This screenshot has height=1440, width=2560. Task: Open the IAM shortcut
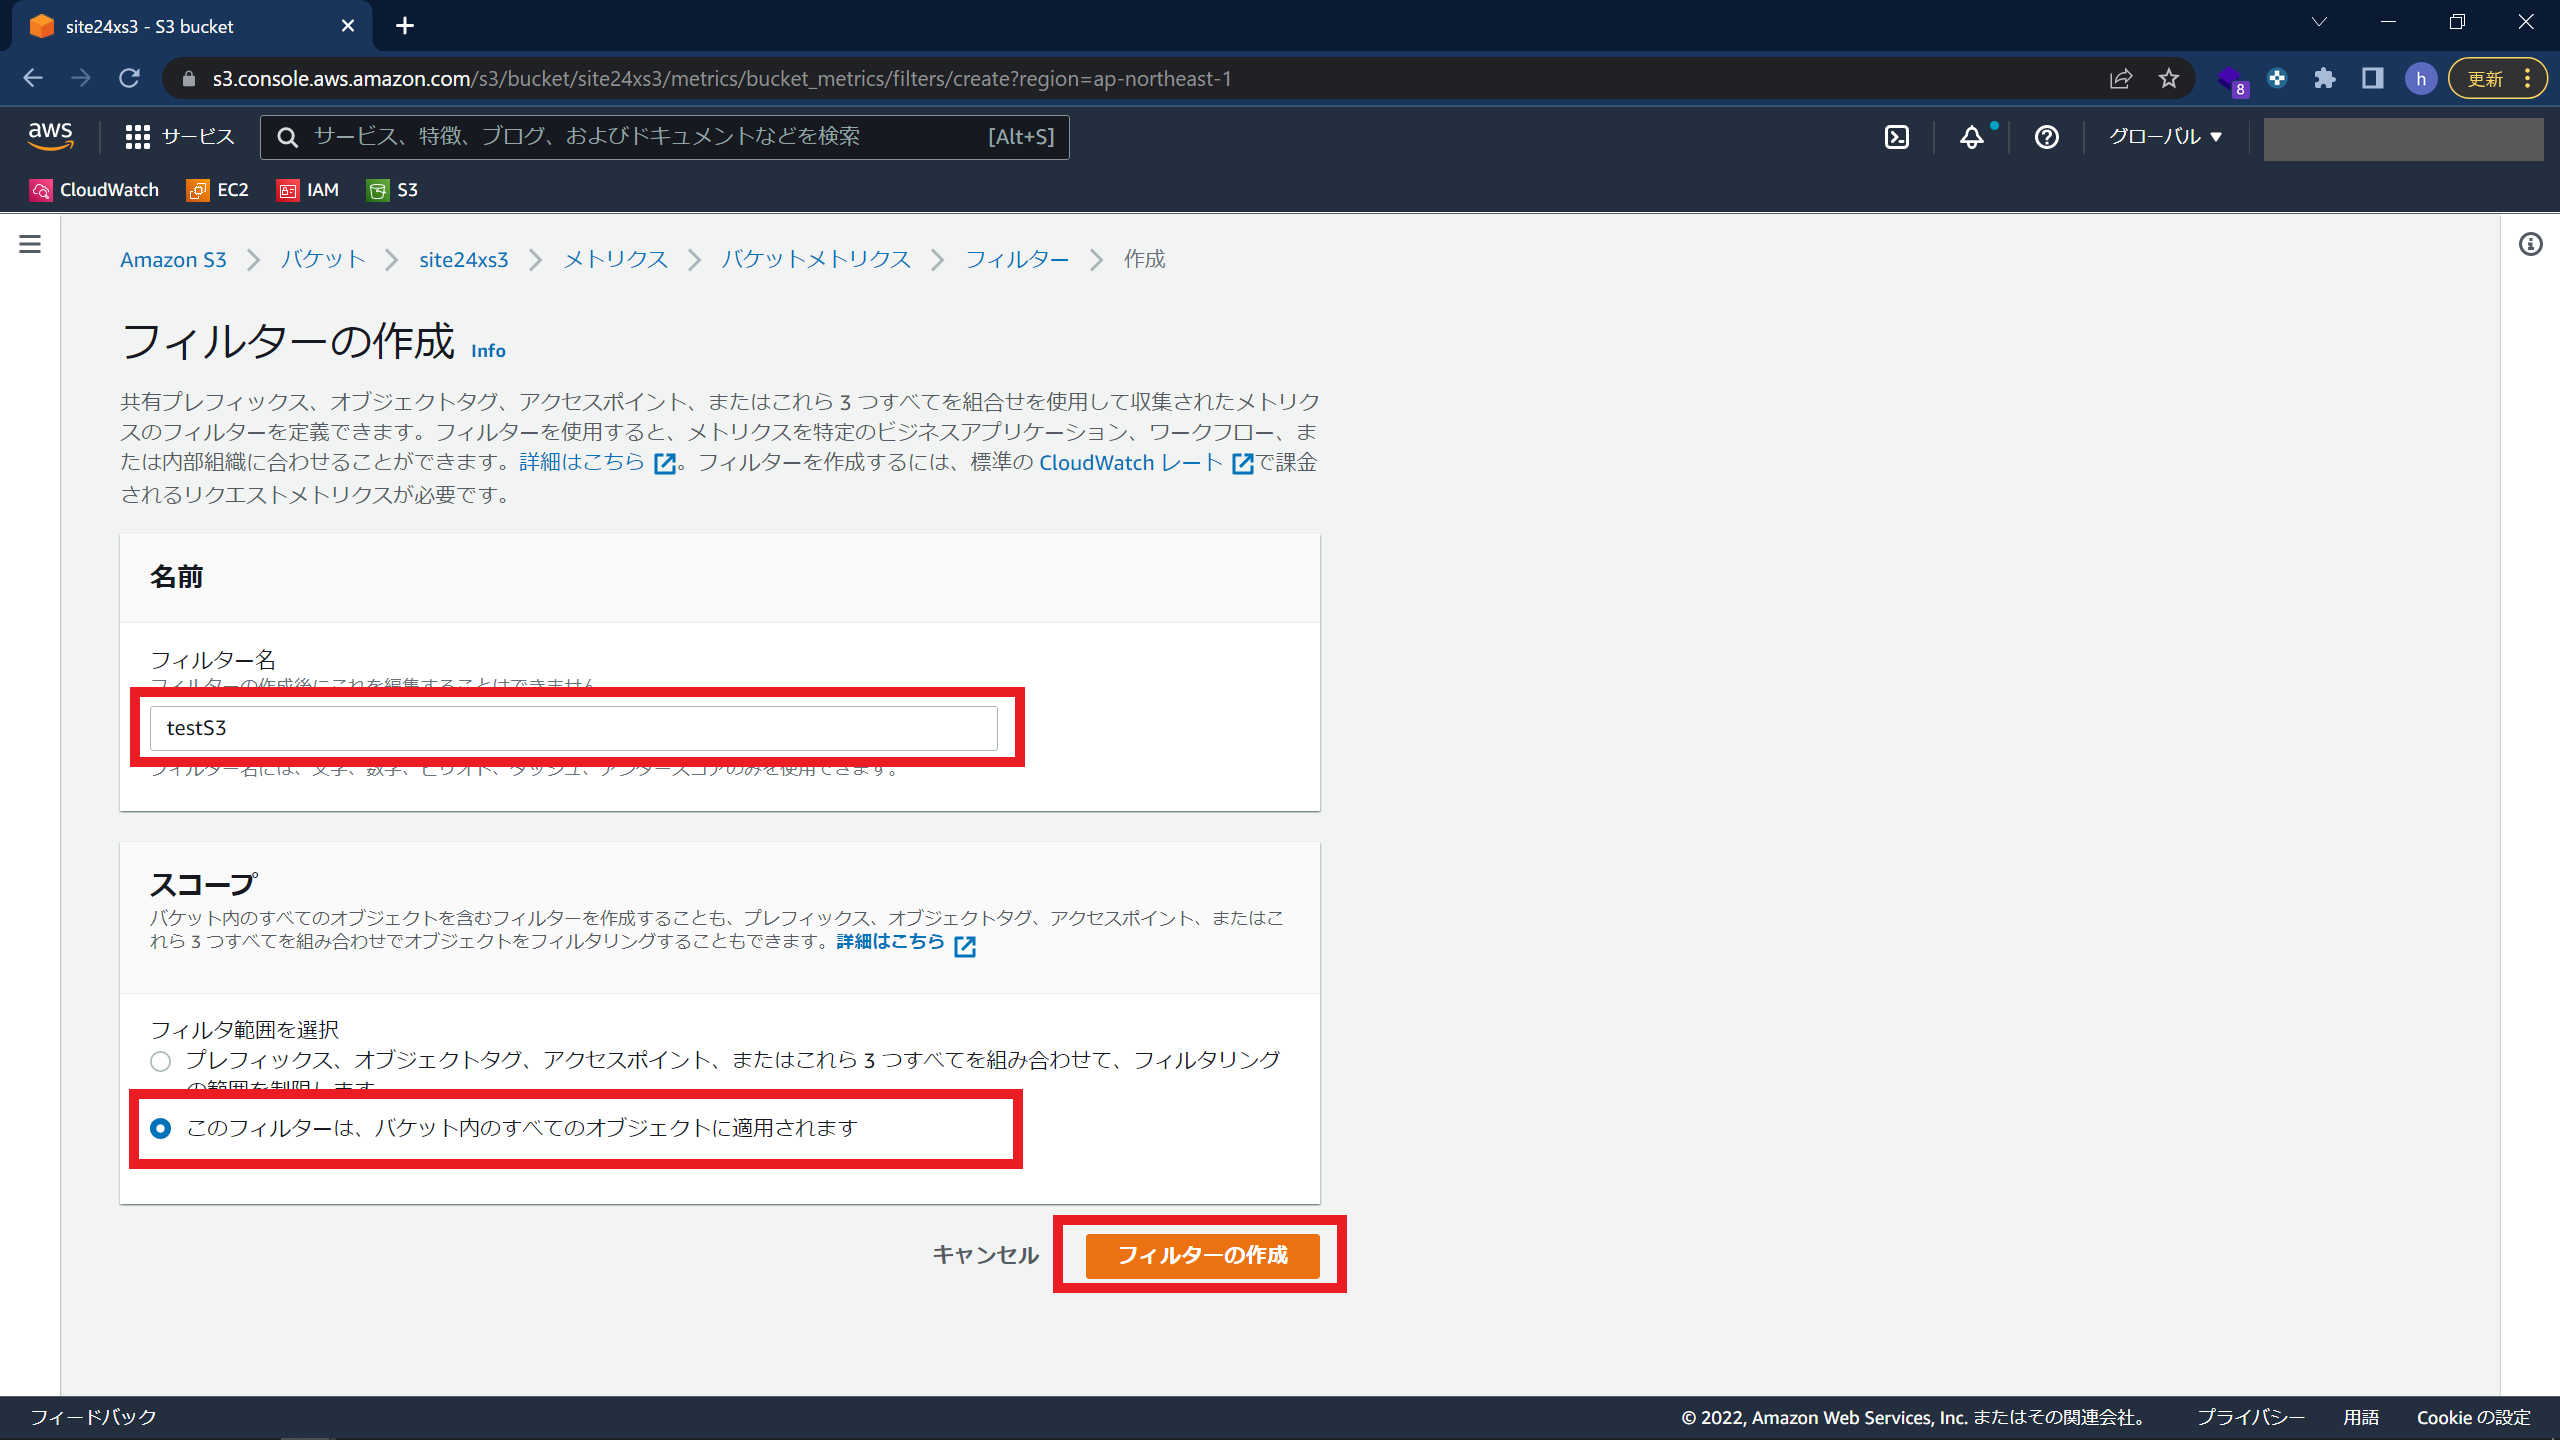click(308, 190)
